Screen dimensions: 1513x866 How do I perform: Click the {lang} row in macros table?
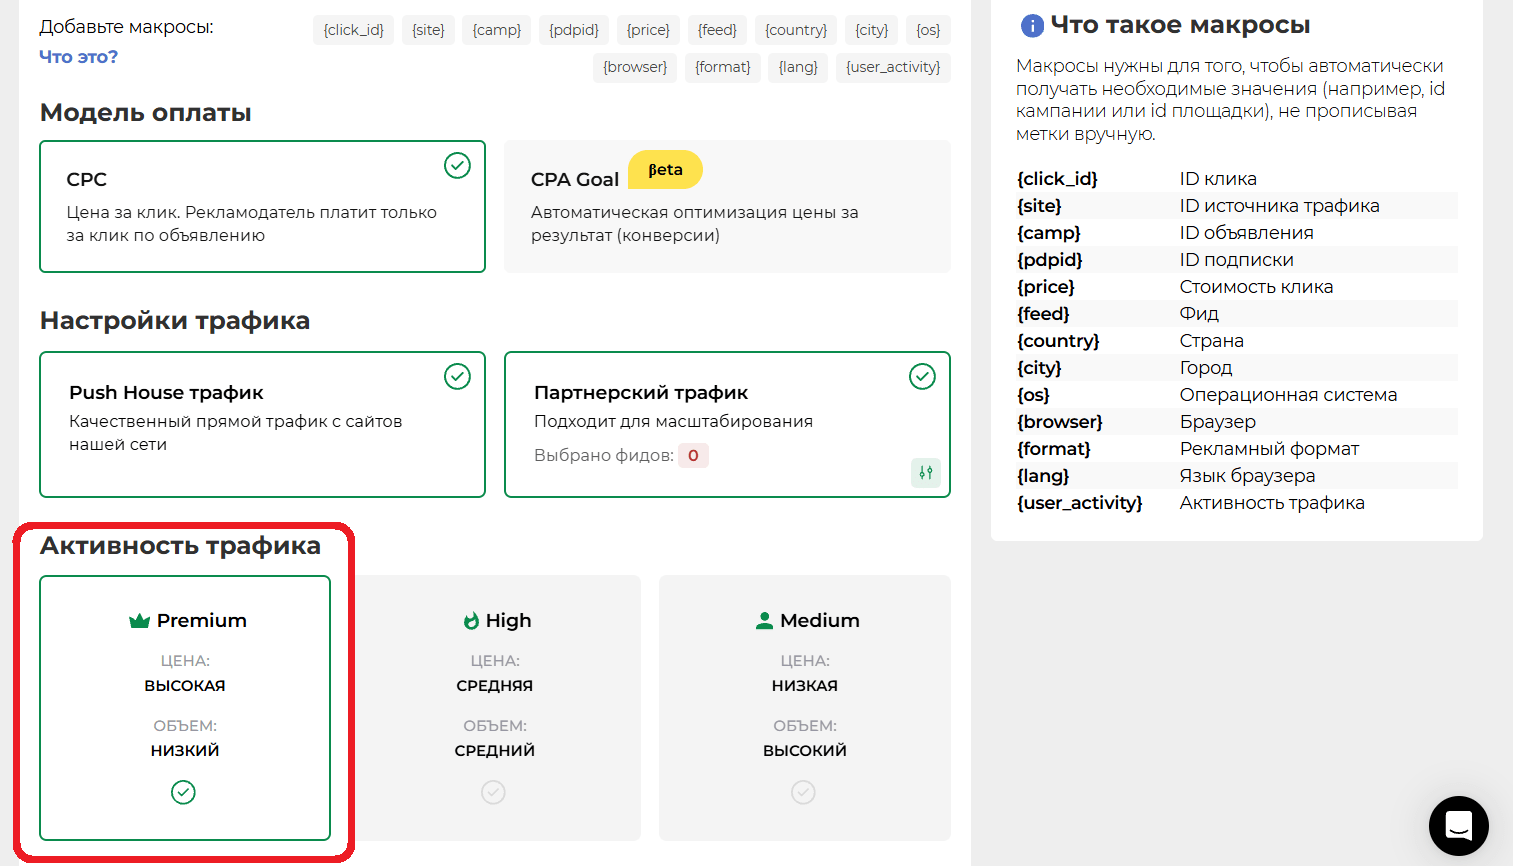click(x=1237, y=476)
